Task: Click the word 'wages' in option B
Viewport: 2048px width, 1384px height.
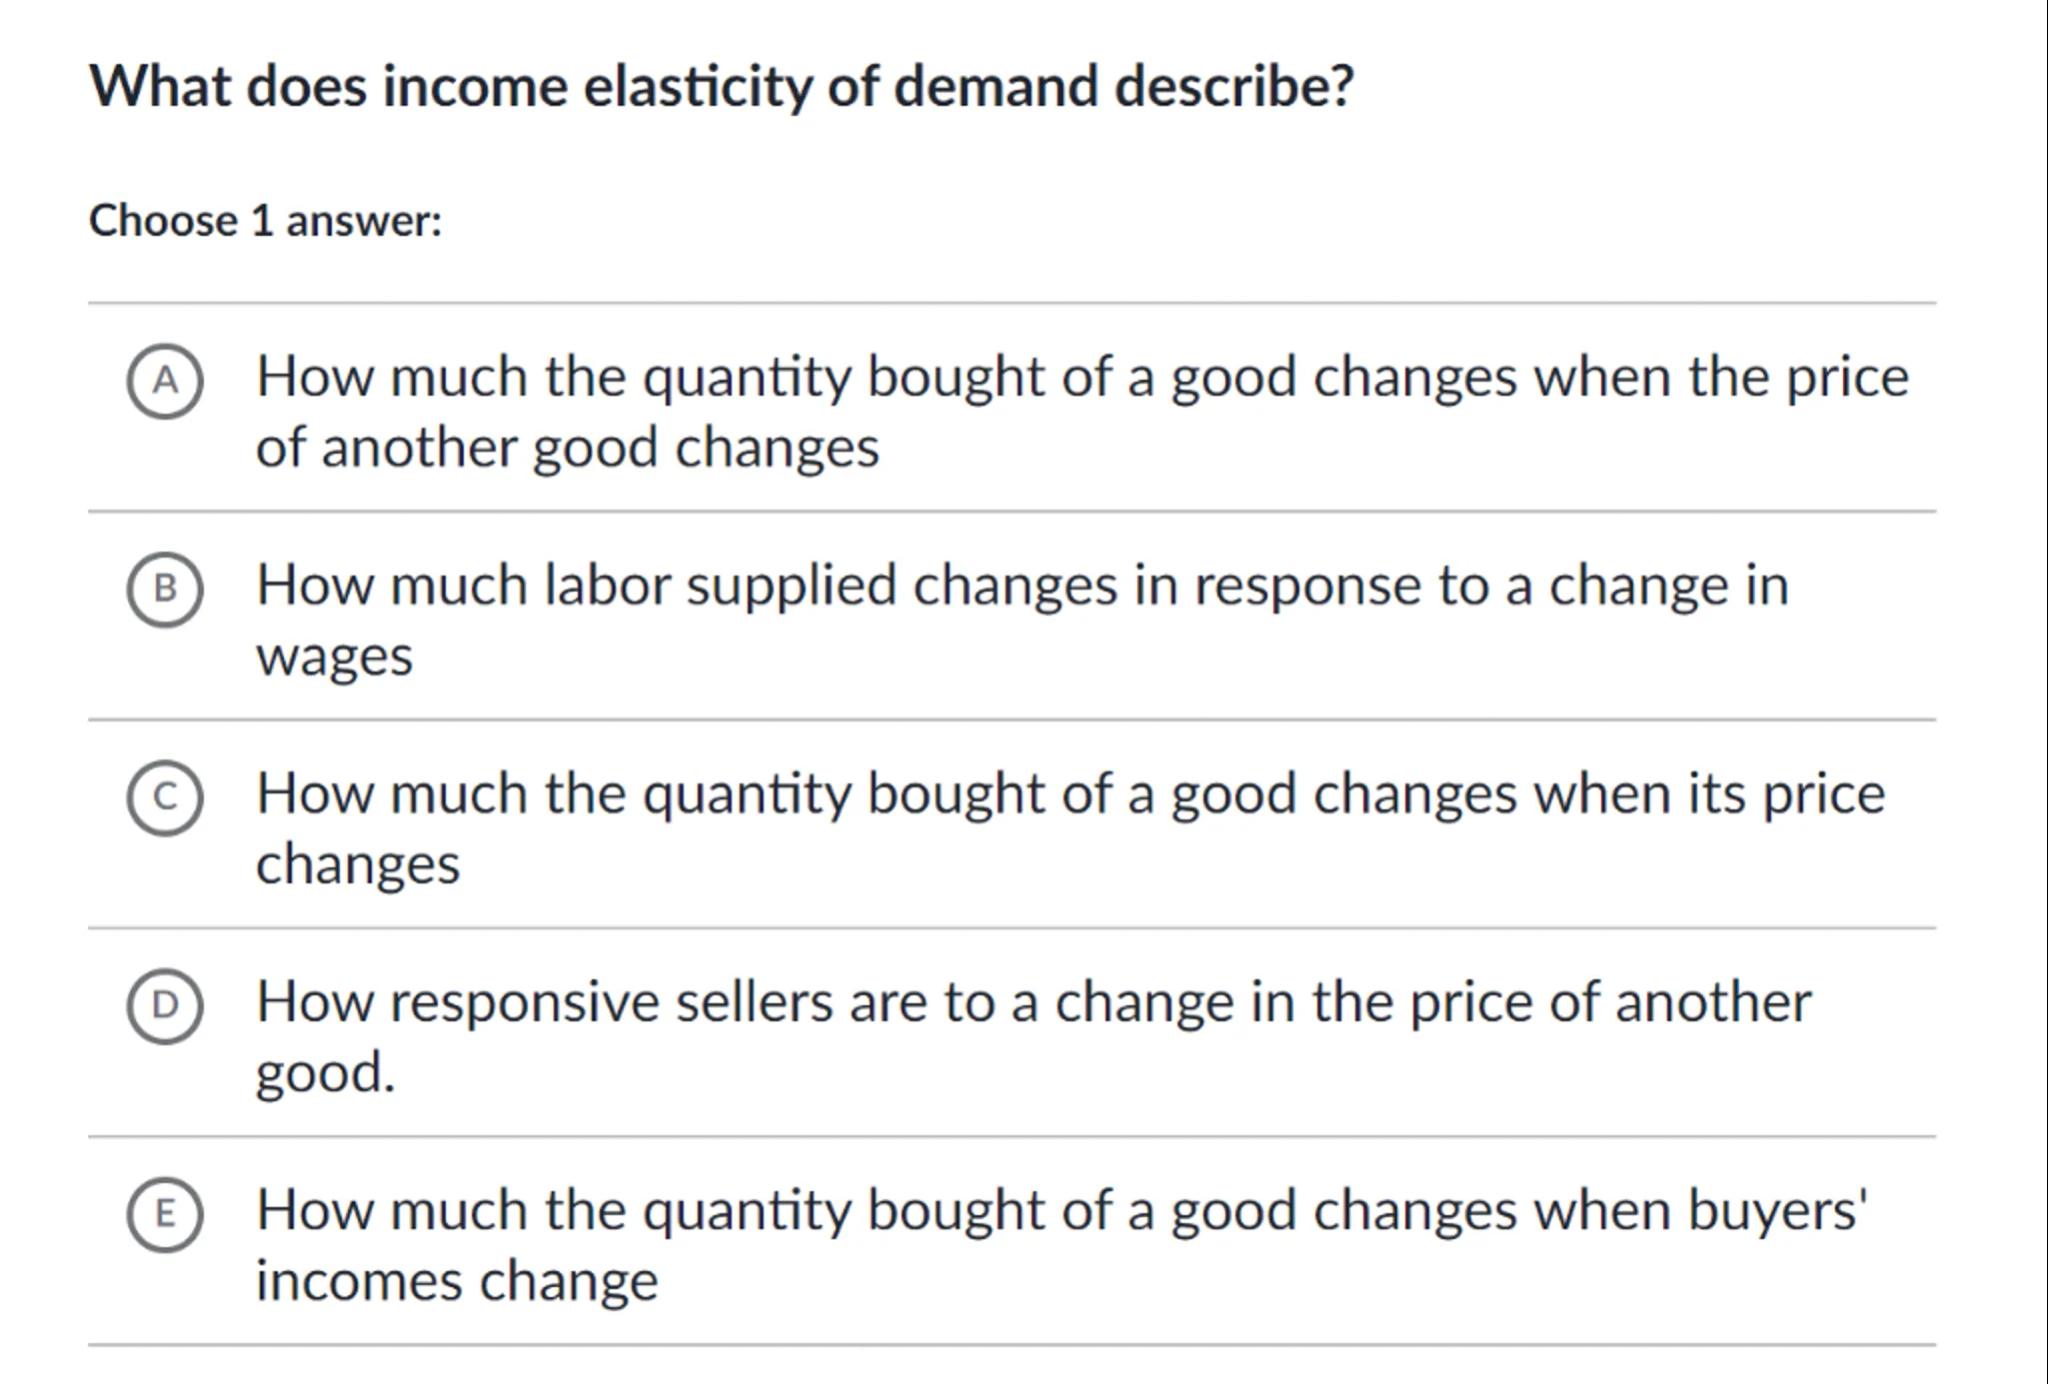Action: tap(334, 657)
